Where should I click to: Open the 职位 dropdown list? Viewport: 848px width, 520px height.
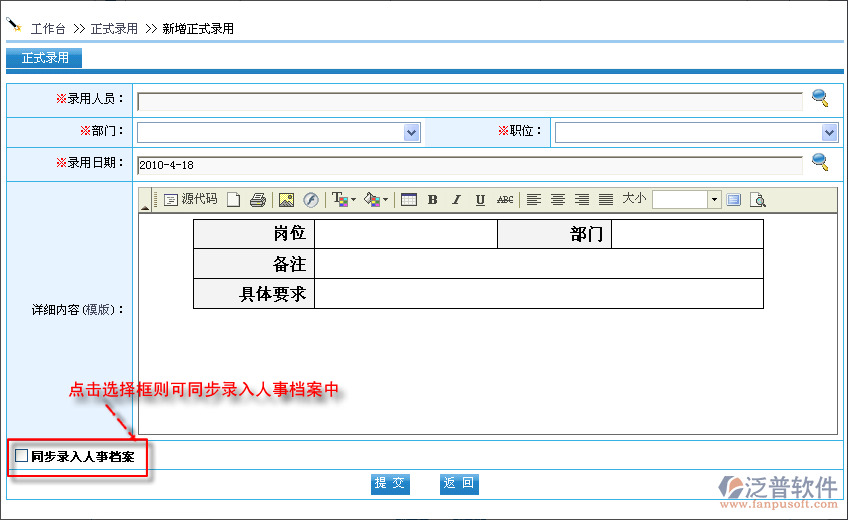(x=829, y=132)
